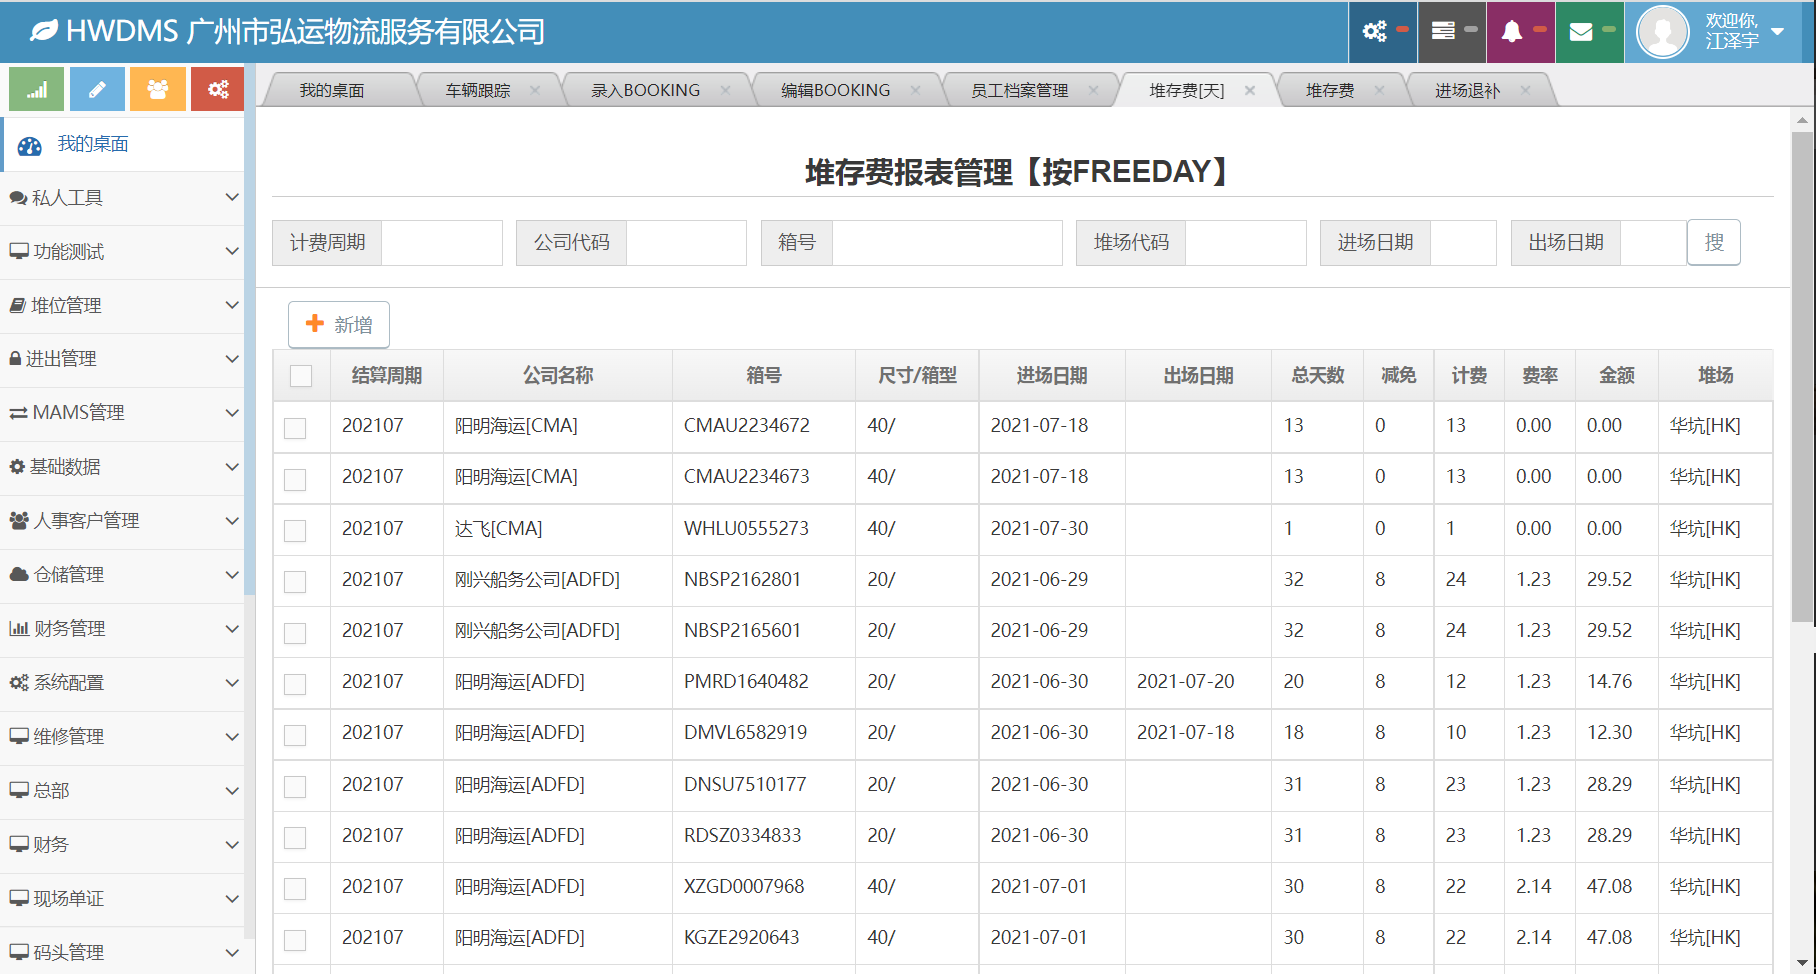The width and height of the screenshot is (1816, 974).
Task: Click the orange users shortcut icon
Action: coord(158,89)
